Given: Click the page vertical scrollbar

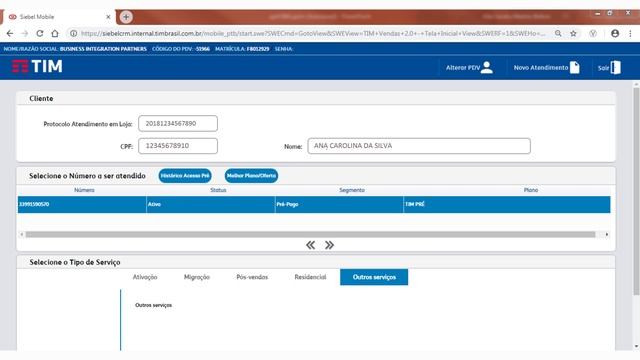Looking at the screenshot, I should (636, 191).
